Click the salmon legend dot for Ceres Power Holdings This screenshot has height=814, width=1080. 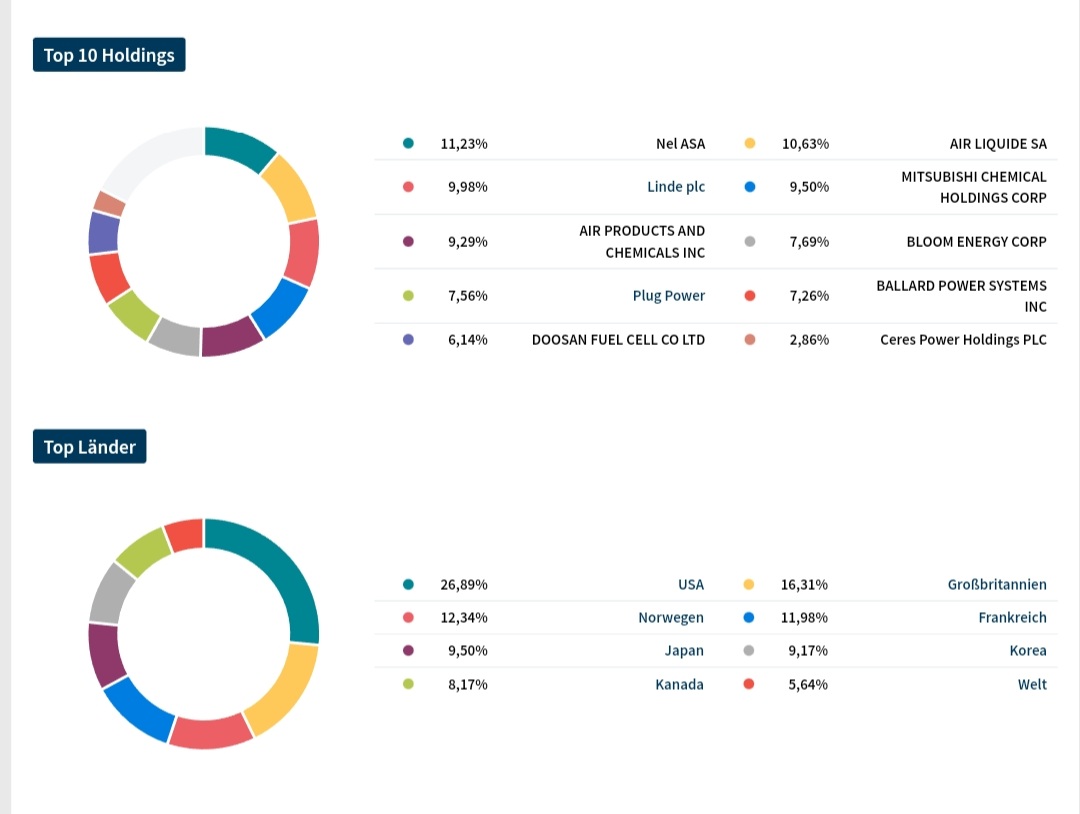pyautogui.click(x=750, y=340)
